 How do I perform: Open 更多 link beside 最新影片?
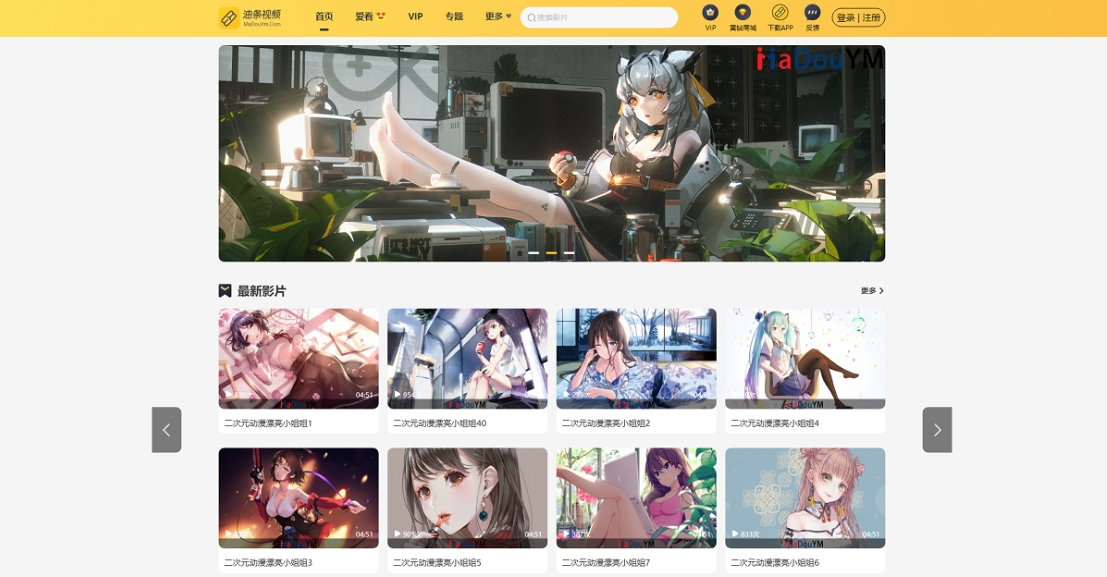872,291
